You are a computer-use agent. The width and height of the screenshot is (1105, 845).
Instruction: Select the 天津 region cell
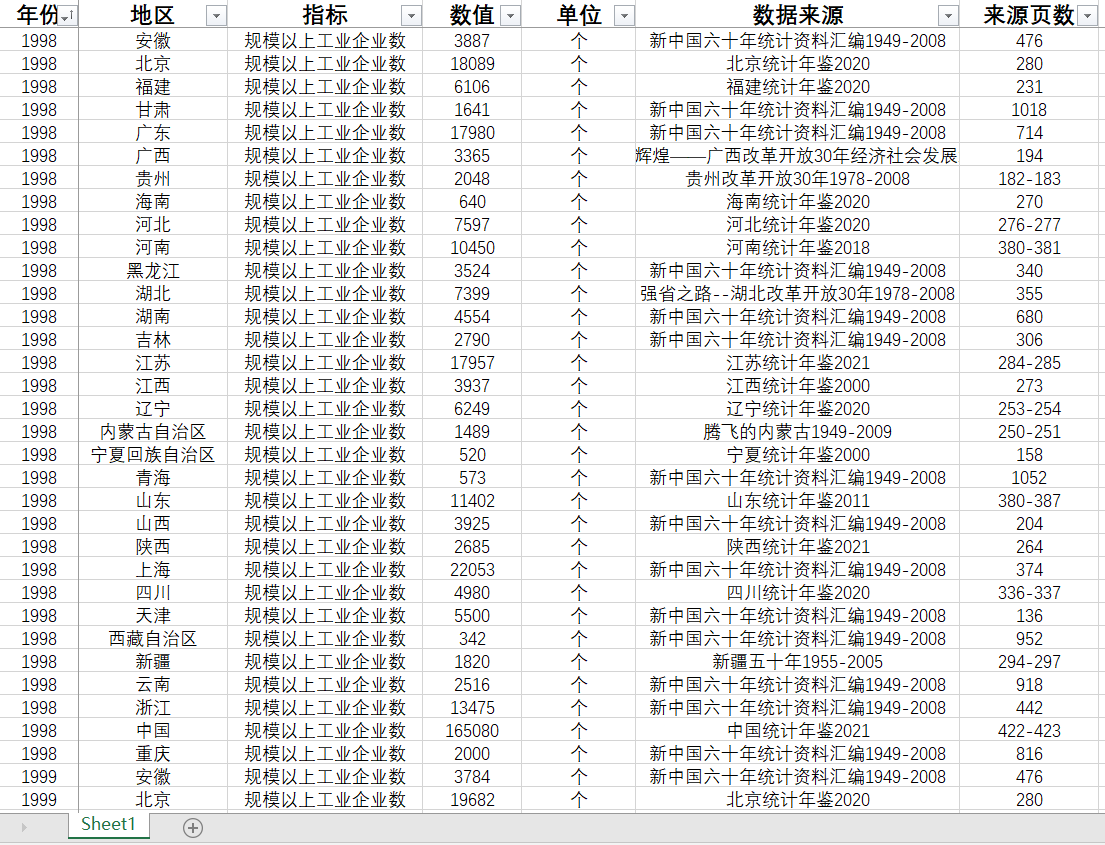point(153,615)
